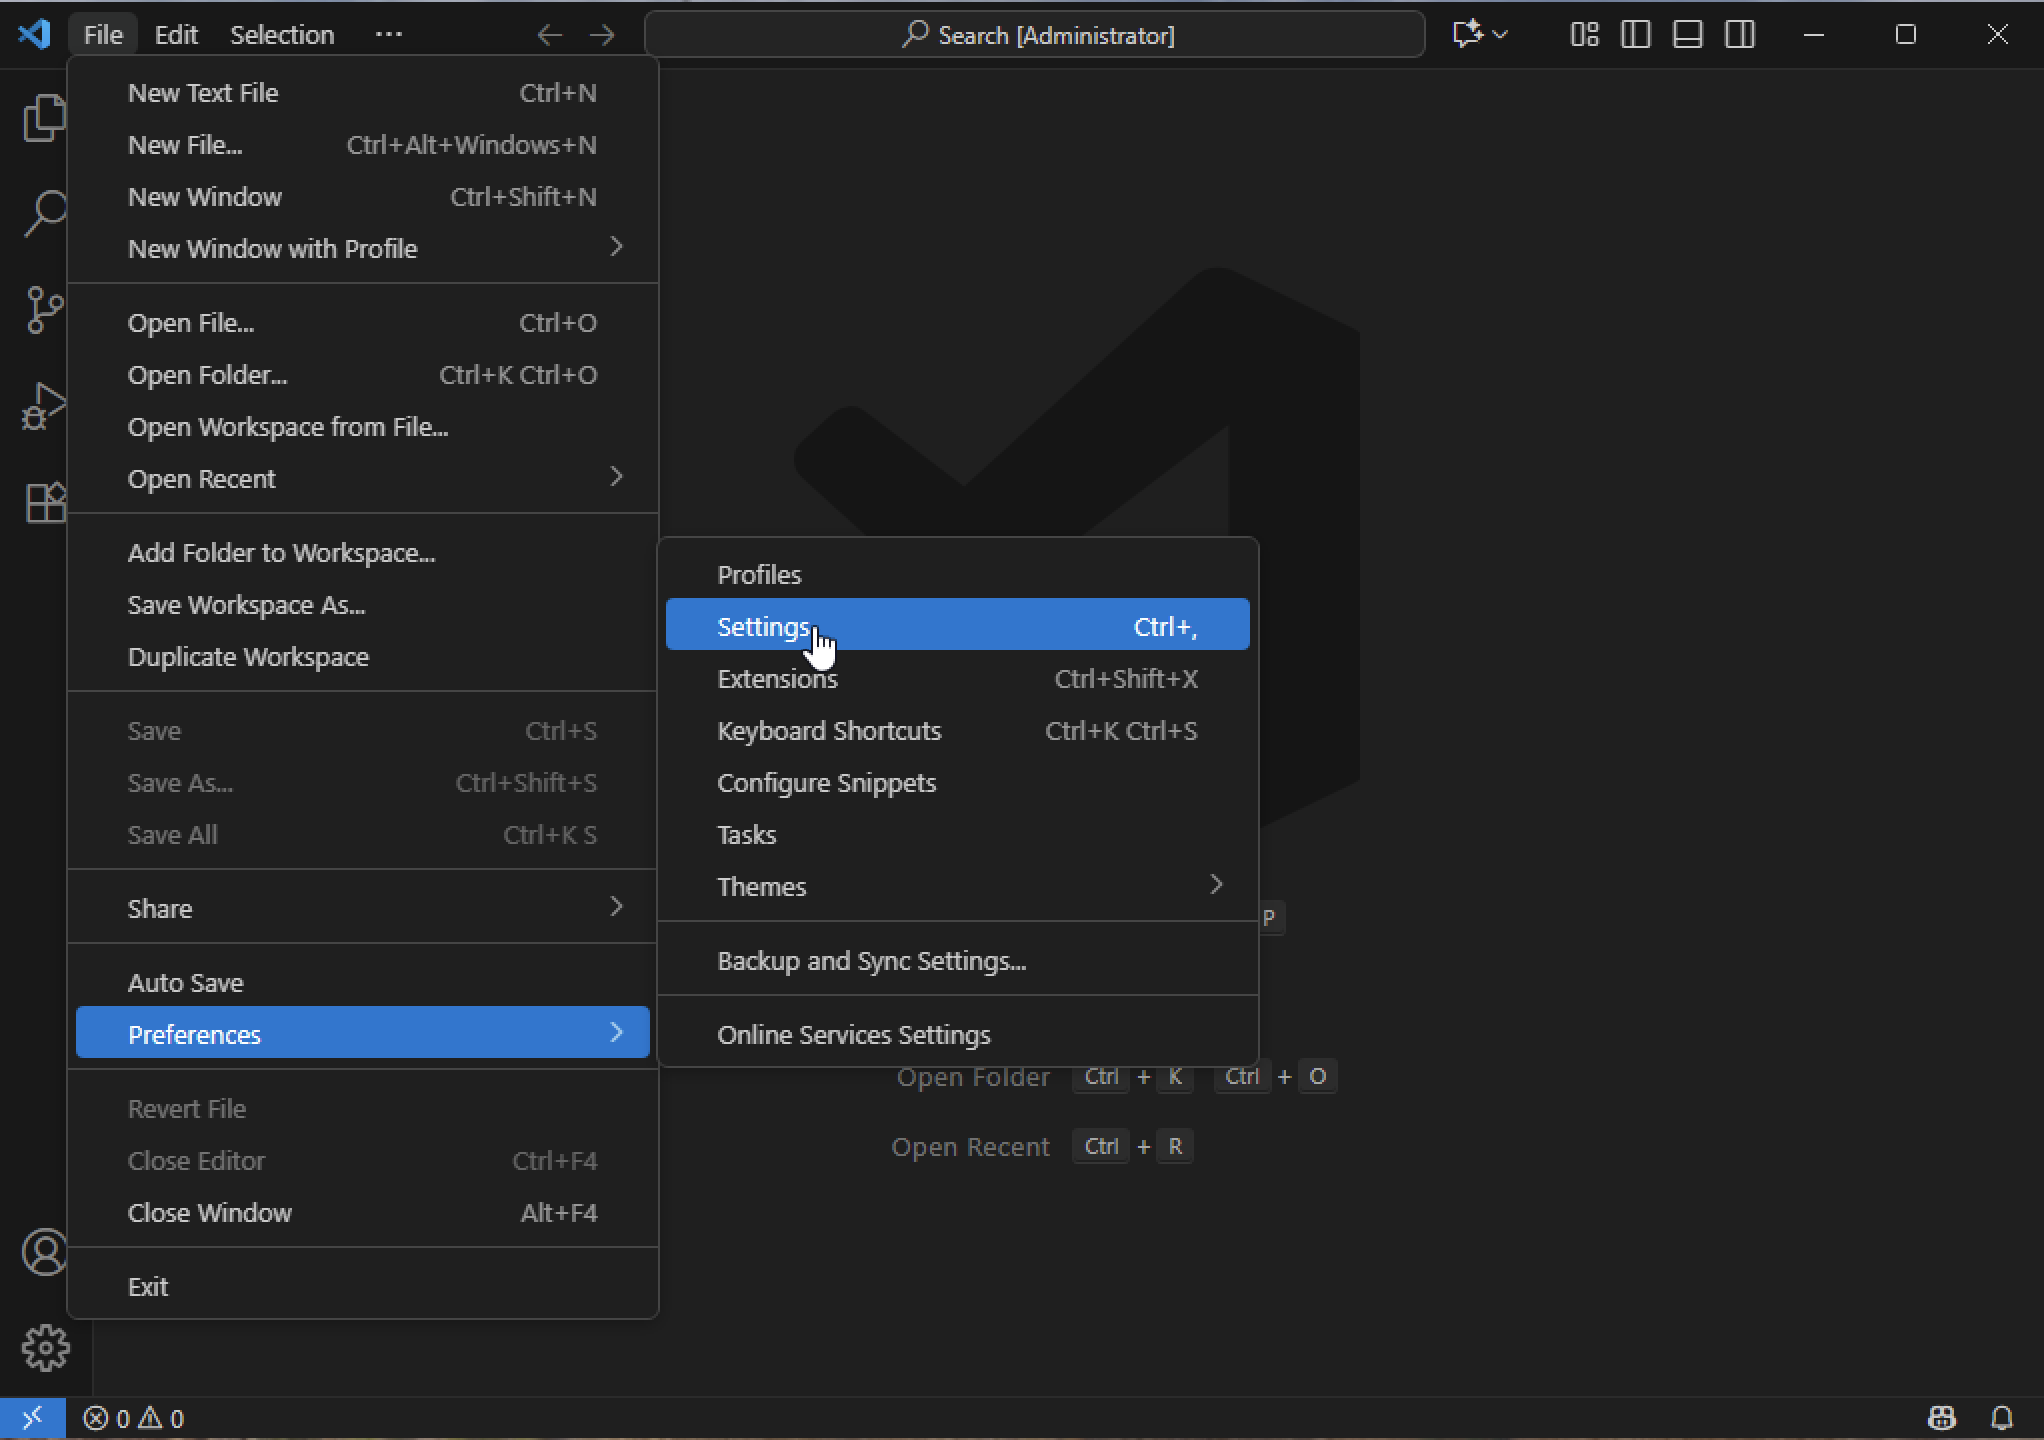
Task: Choose Open Folder... in File menu
Action: pos(208,375)
